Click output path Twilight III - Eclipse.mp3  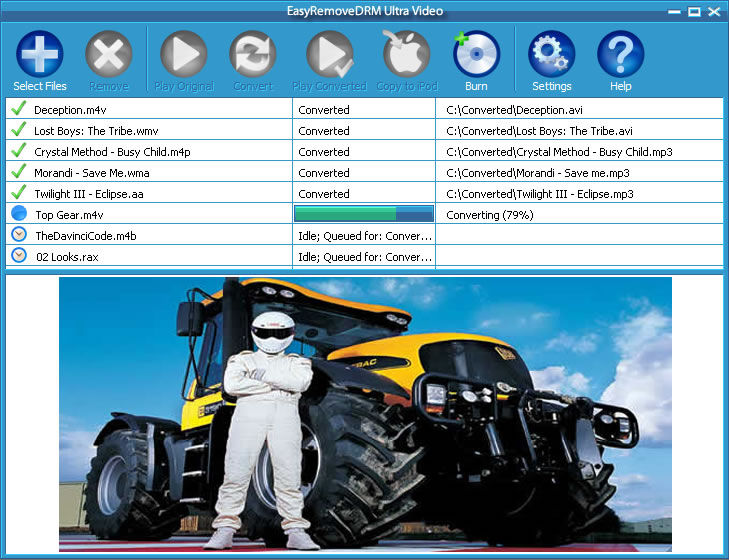540,194
